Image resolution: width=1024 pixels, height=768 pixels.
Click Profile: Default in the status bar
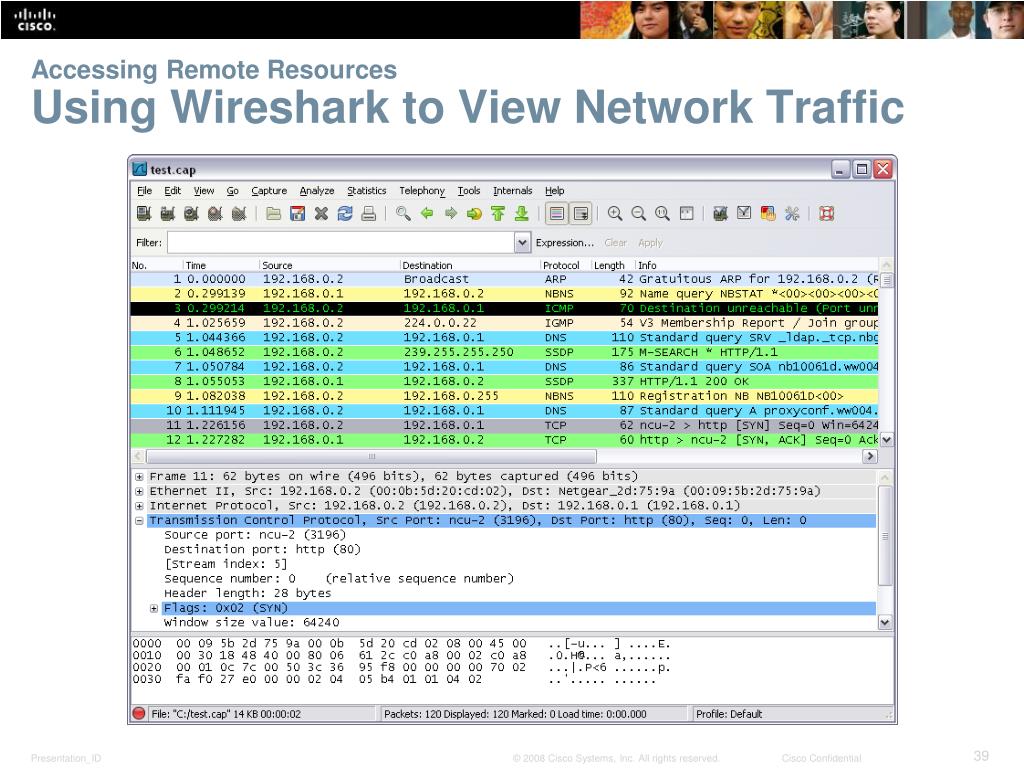pos(729,714)
